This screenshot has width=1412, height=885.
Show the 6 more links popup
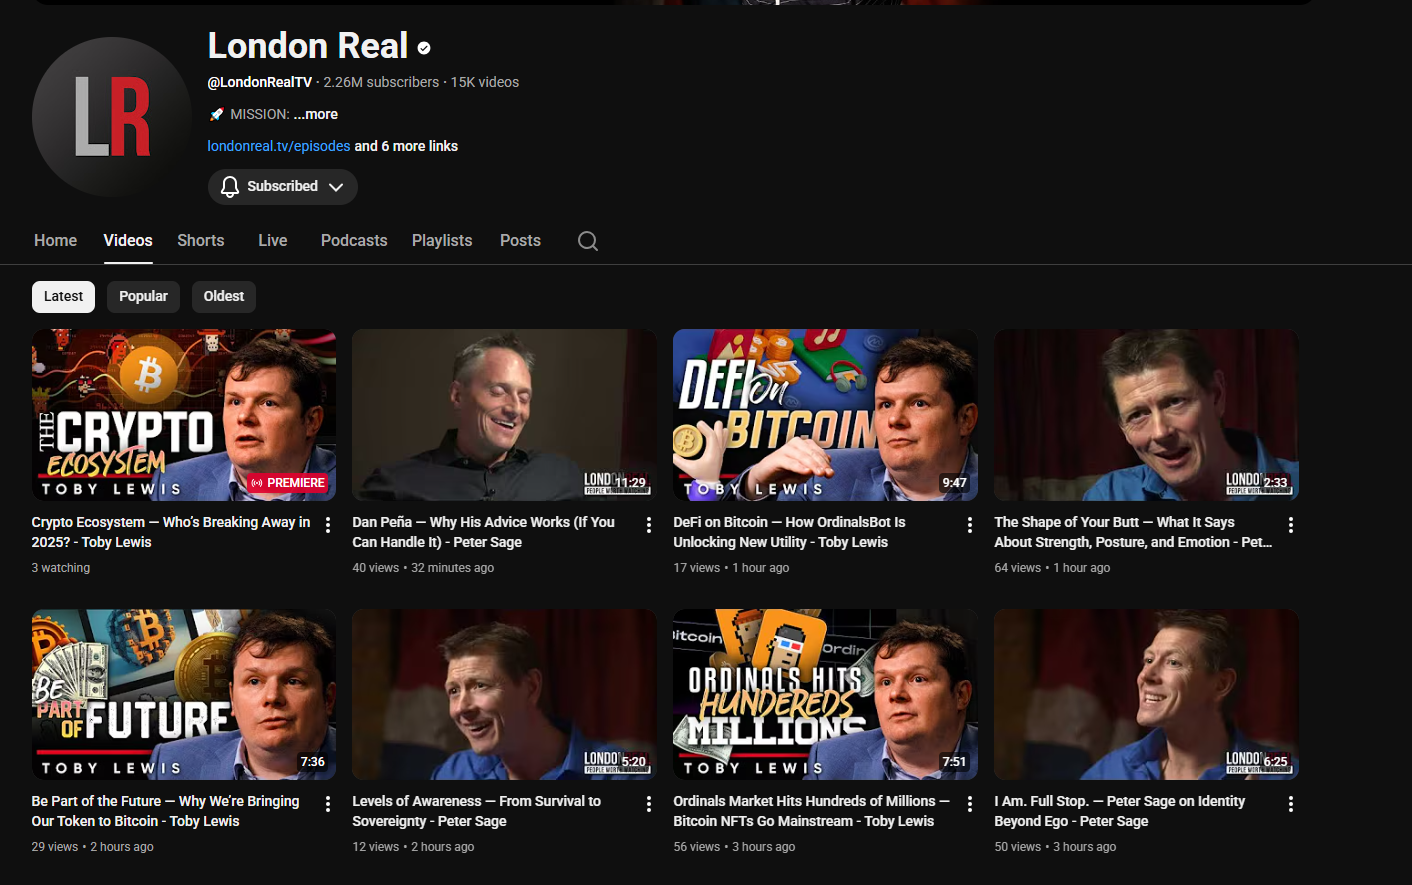click(x=406, y=146)
